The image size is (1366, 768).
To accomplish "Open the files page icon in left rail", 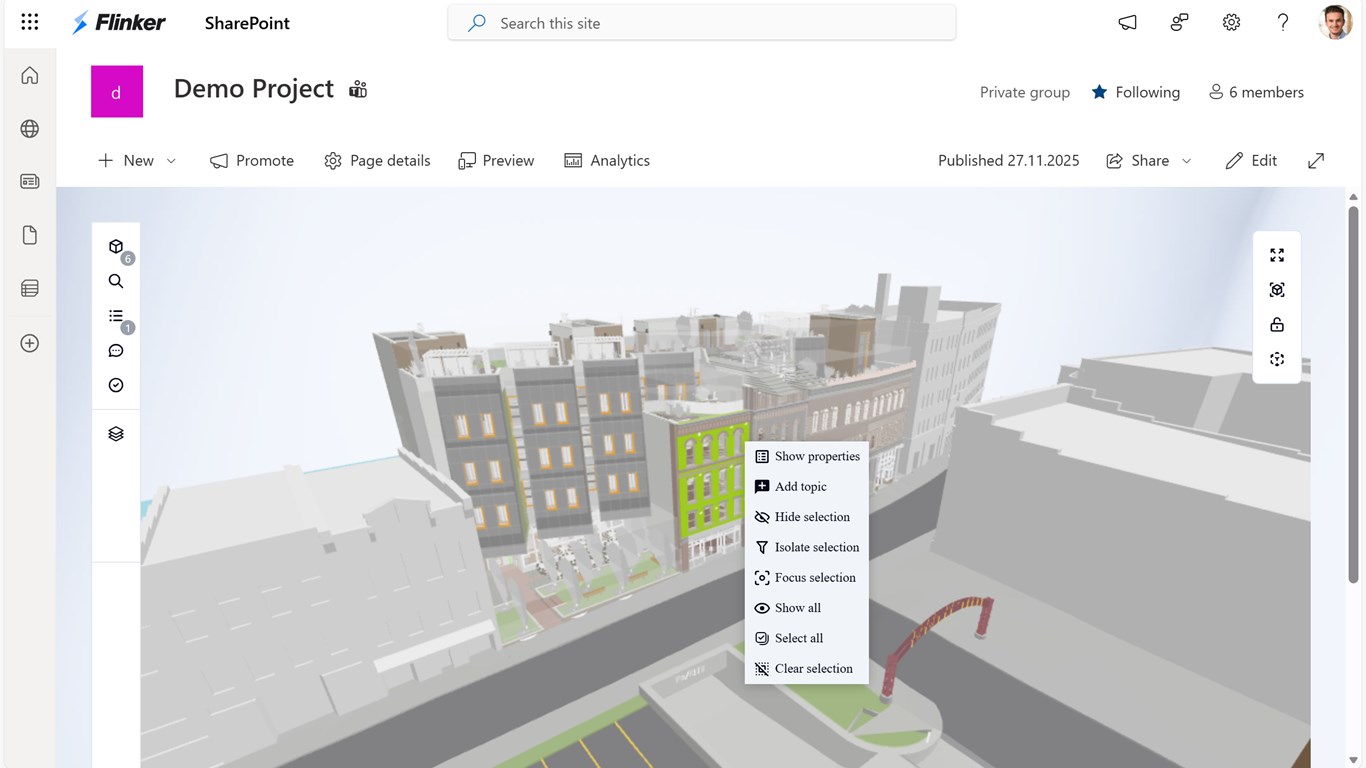I will 30,235.
